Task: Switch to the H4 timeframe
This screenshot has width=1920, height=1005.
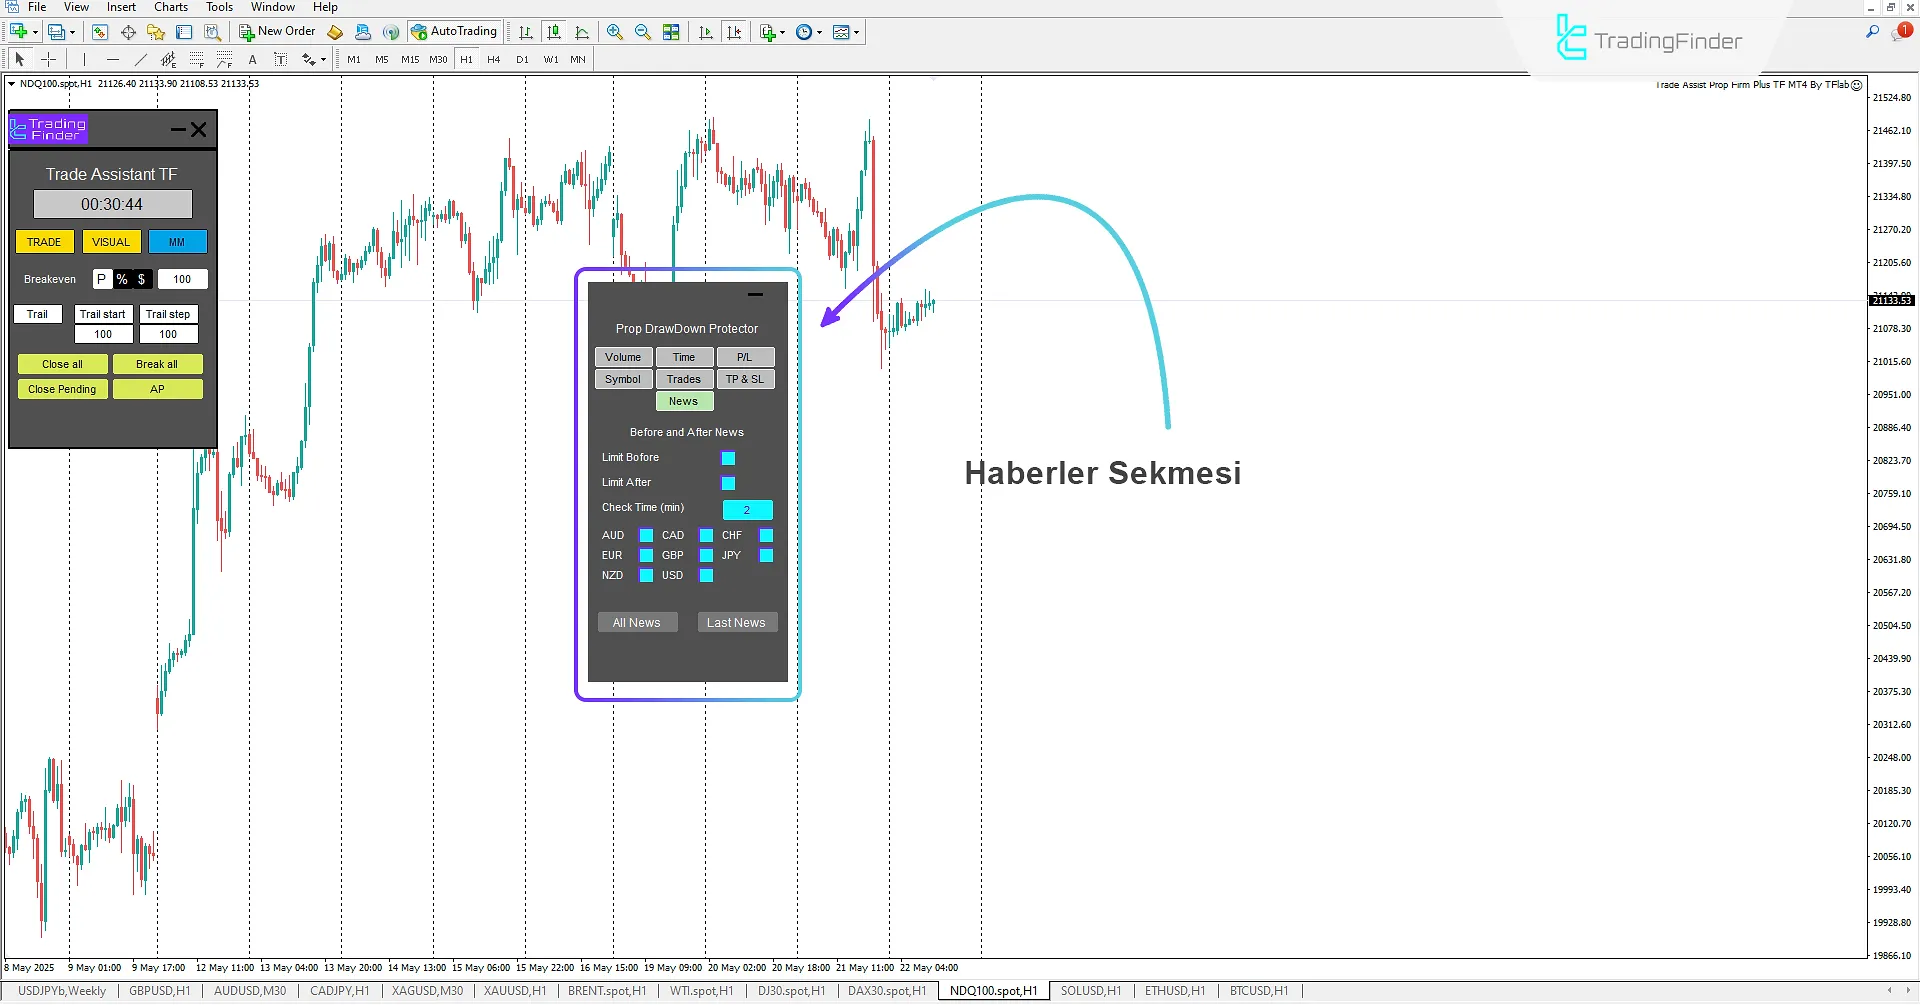Action: (x=492, y=59)
